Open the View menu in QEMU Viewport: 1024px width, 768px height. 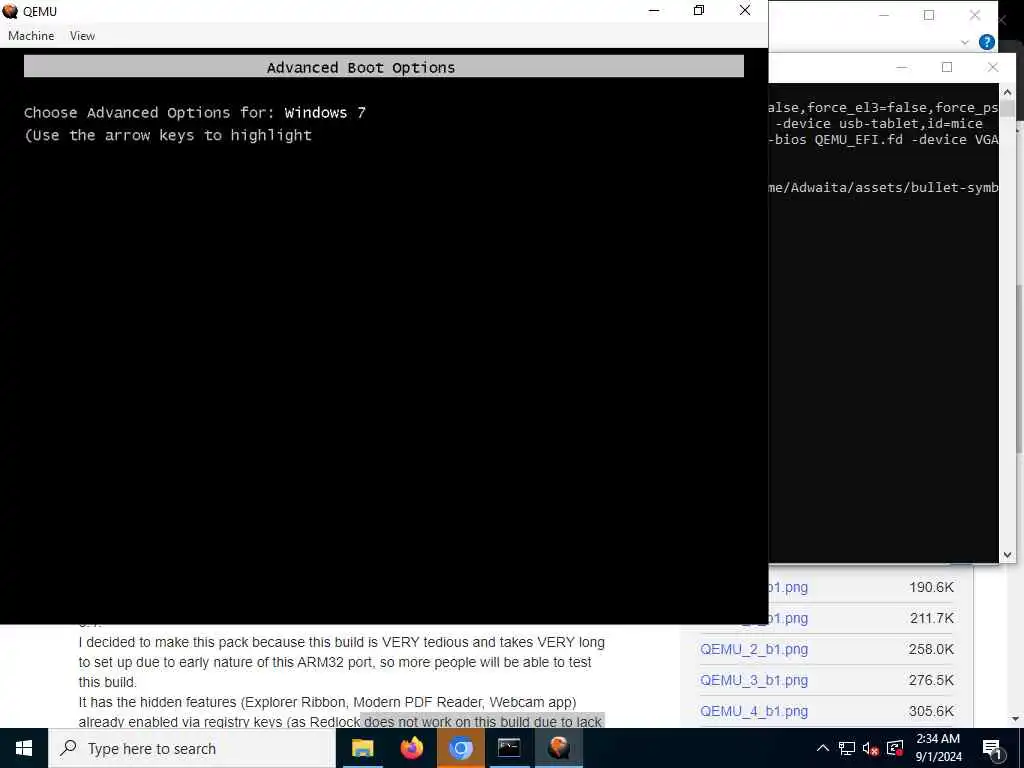[x=82, y=36]
